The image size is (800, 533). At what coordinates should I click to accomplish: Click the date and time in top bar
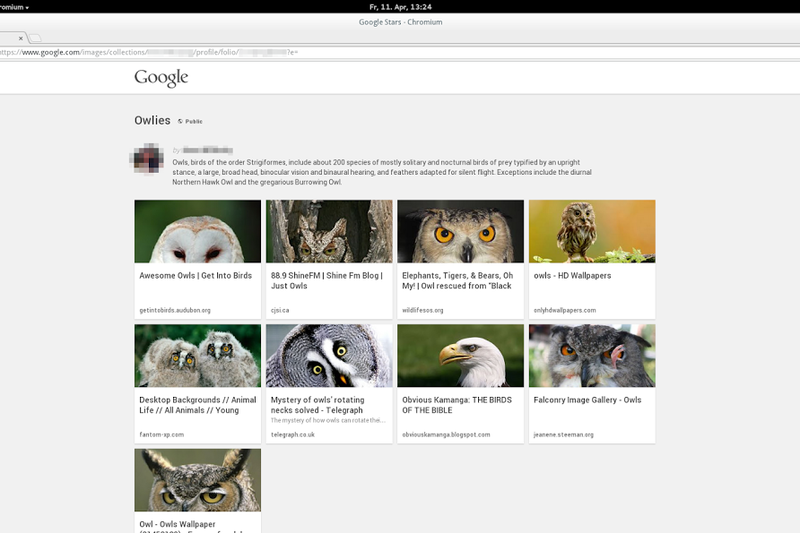[x=399, y=7]
